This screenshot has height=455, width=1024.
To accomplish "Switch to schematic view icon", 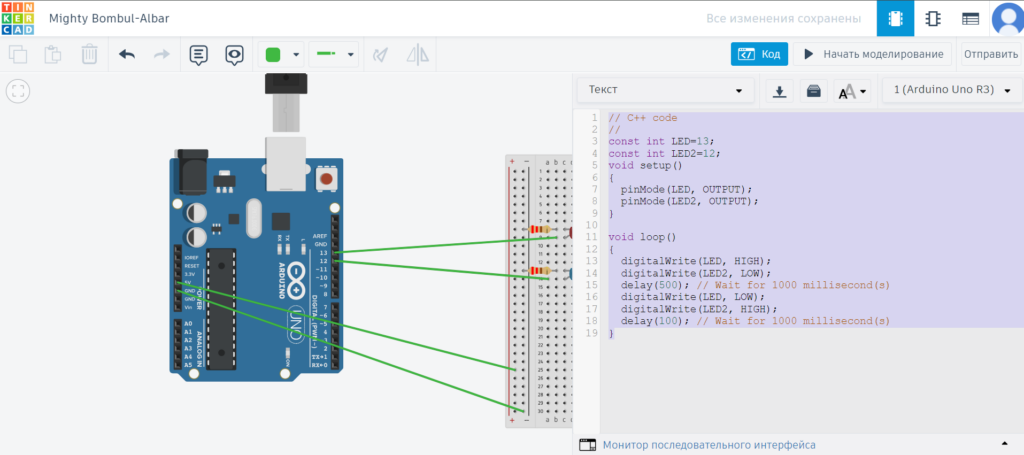I will [x=933, y=18].
